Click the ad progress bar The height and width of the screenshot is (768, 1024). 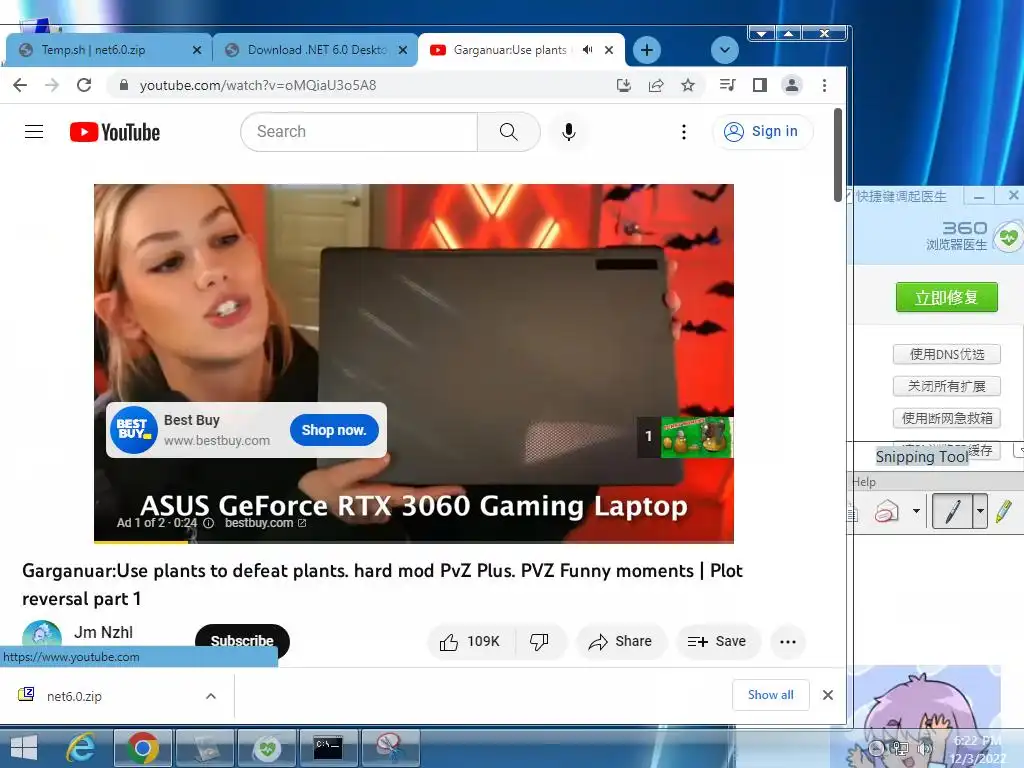[x=413, y=541]
